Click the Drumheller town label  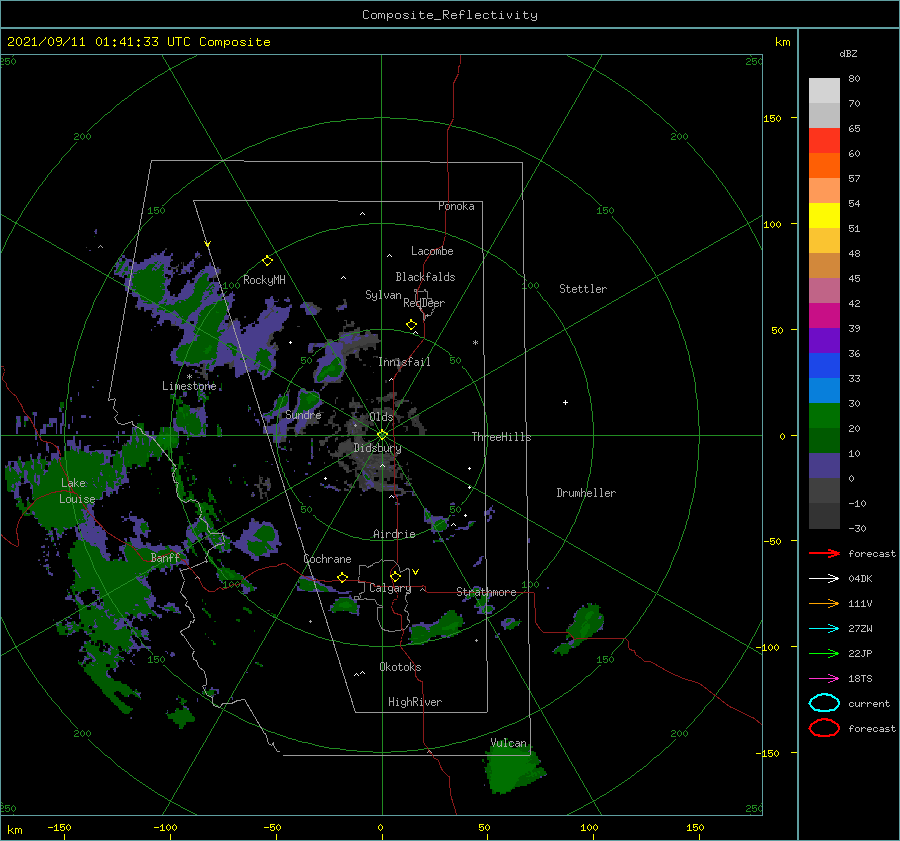click(x=586, y=493)
